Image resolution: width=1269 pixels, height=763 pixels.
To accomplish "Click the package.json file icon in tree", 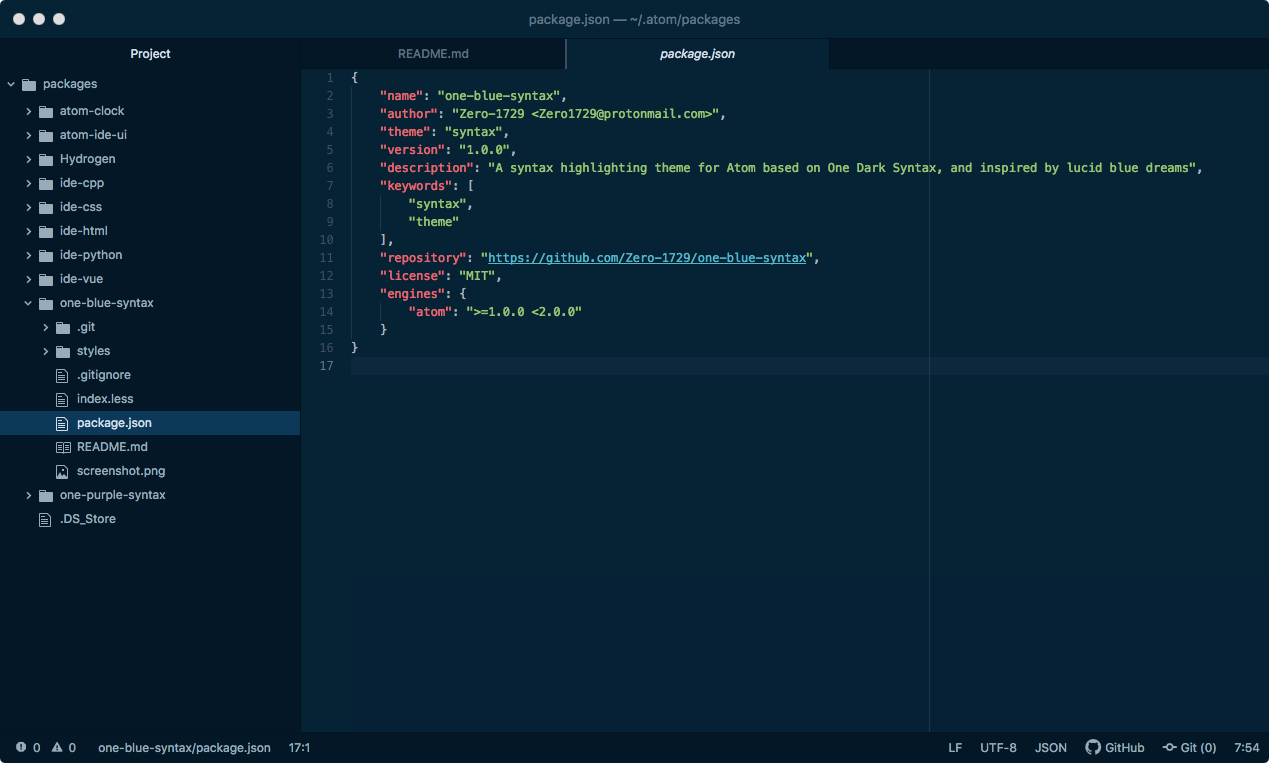I will pyautogui.click(x=62, y=423).
